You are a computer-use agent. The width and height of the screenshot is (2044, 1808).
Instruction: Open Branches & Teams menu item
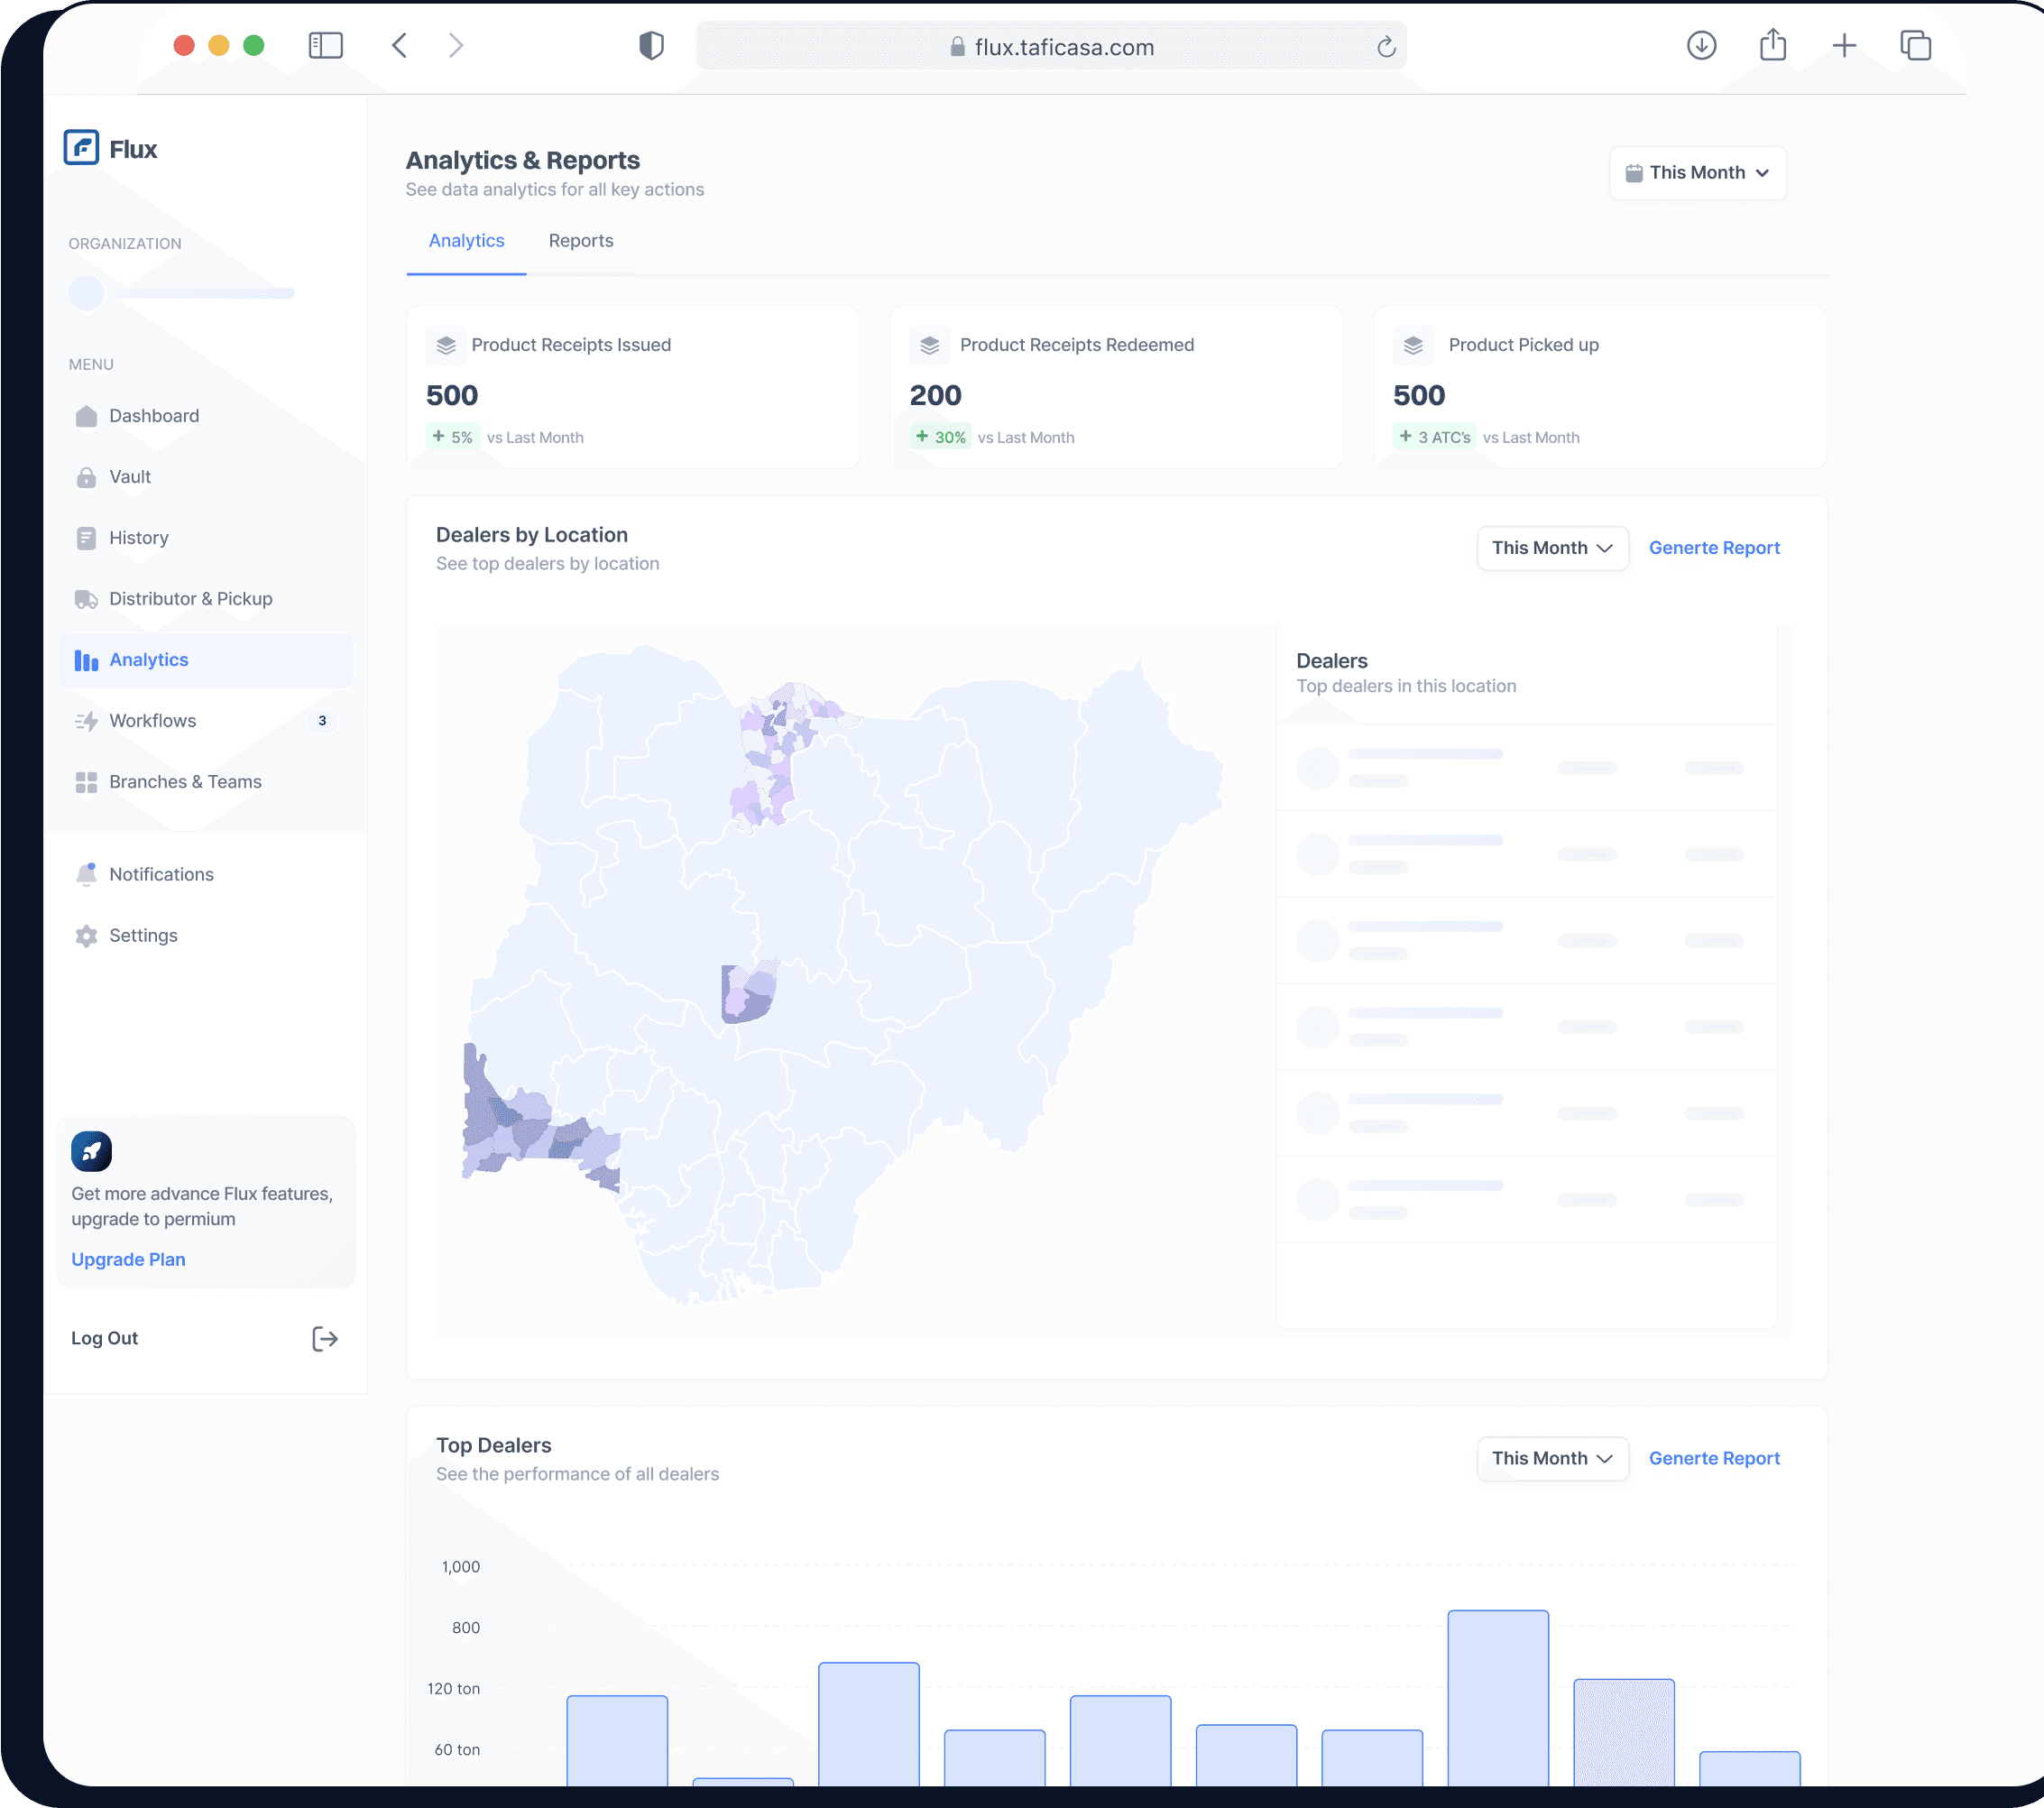[206, 782]
